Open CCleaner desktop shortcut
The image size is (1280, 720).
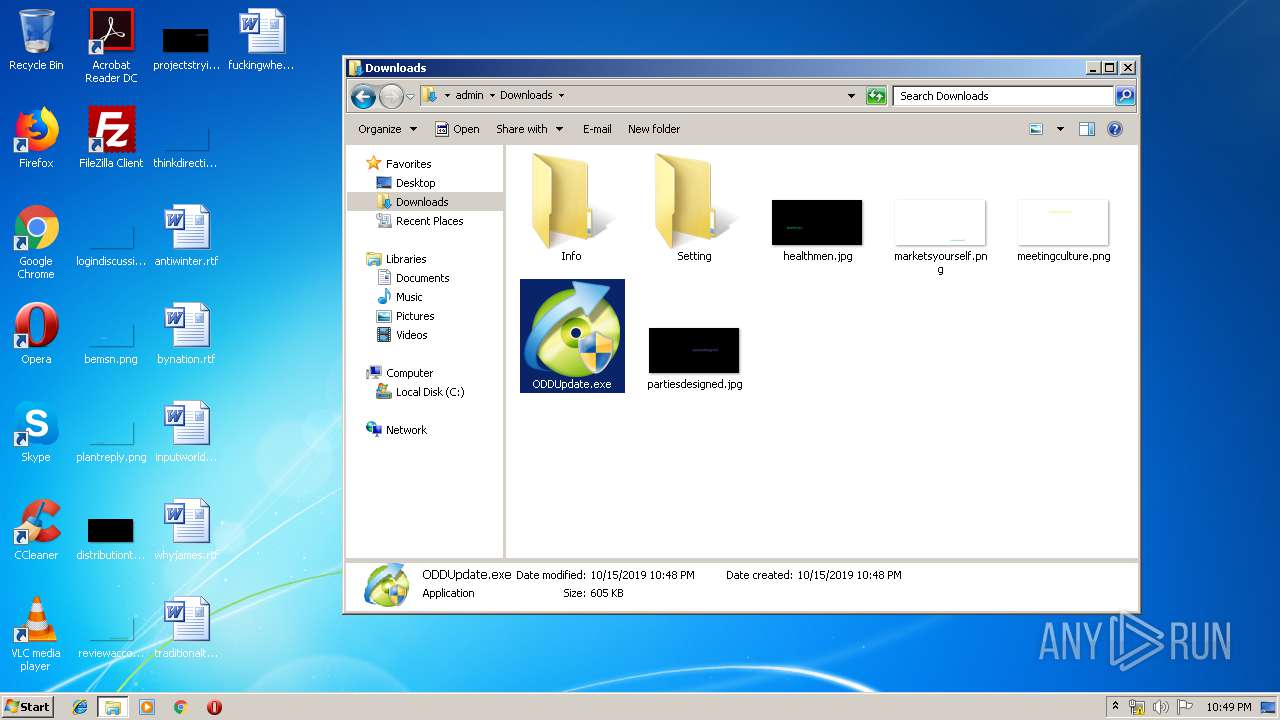(36, 530)
